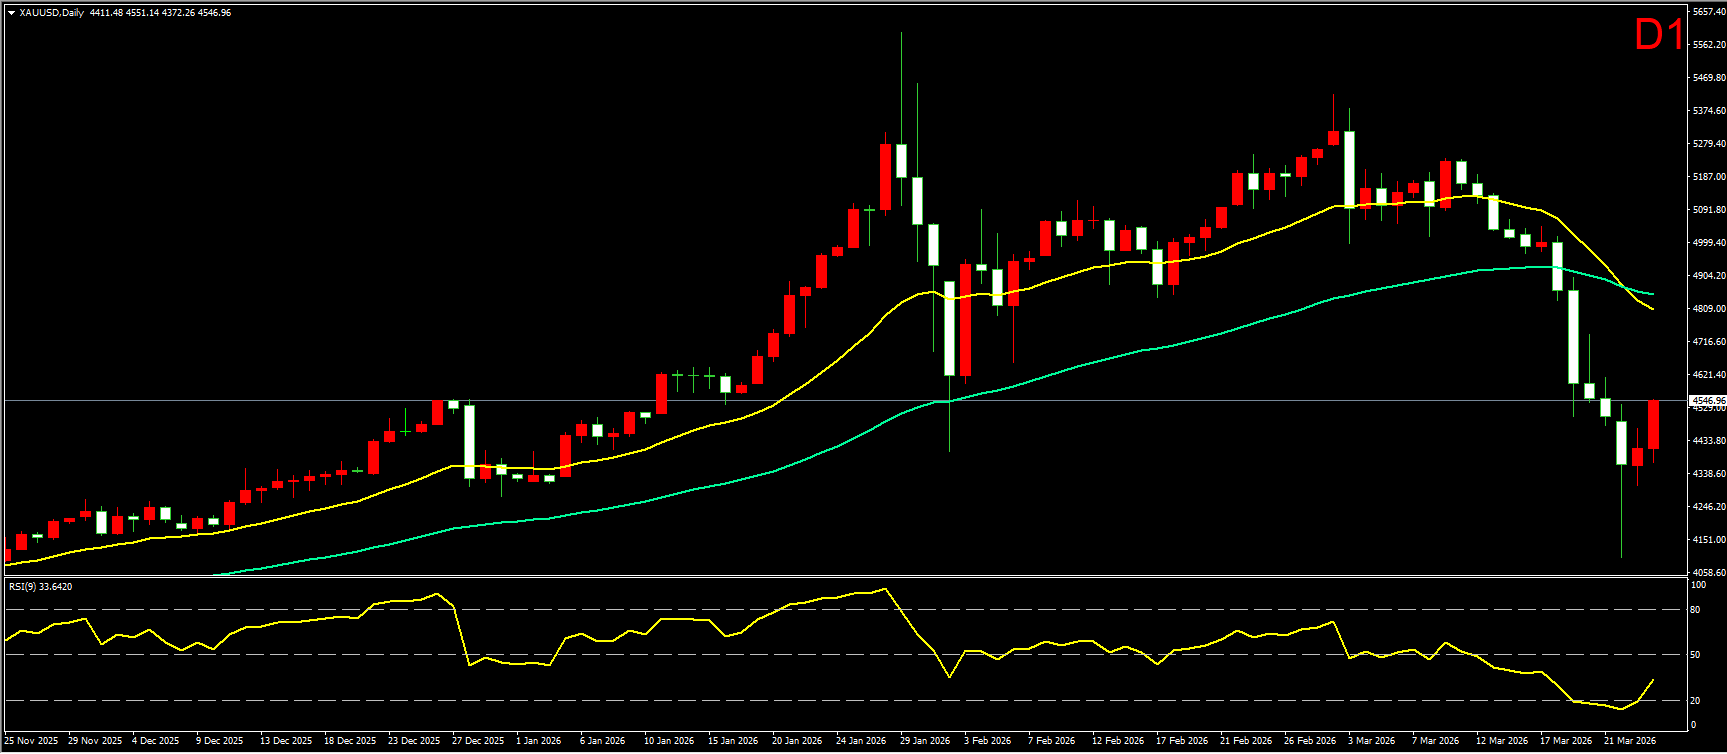
Task: Click the red D1 timeframe label
Action: [1659, 36]
